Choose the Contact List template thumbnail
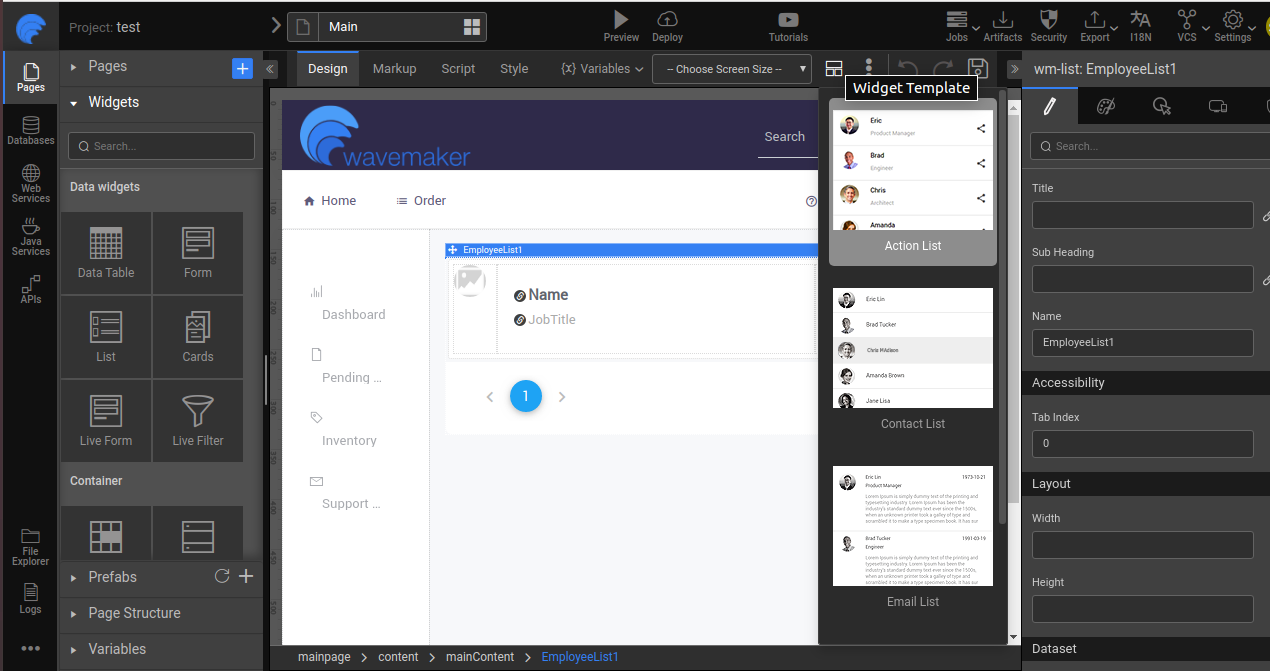Viewport: 1270px width, 671px height. (x=913, y=349)
